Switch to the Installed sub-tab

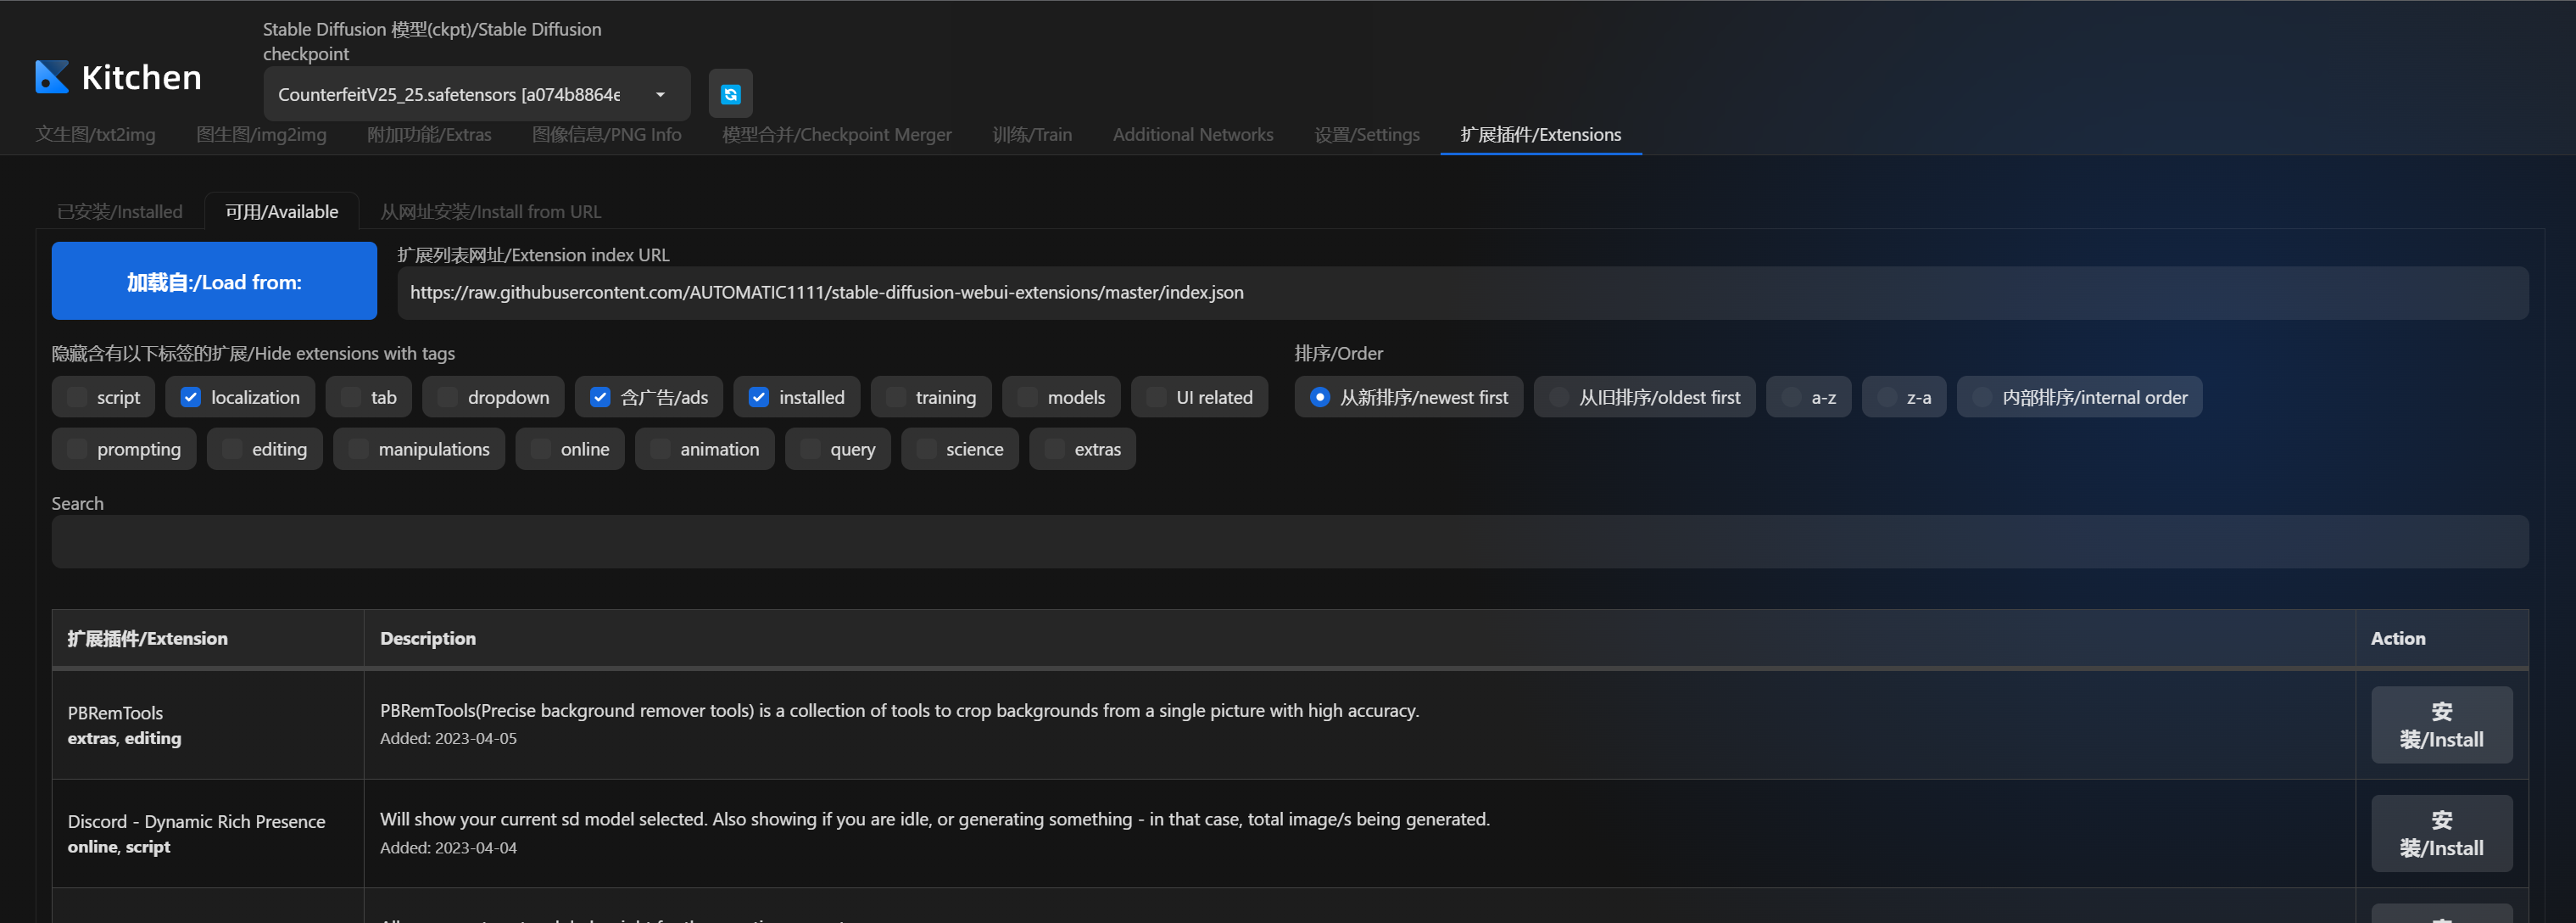(x=120, y=211)
